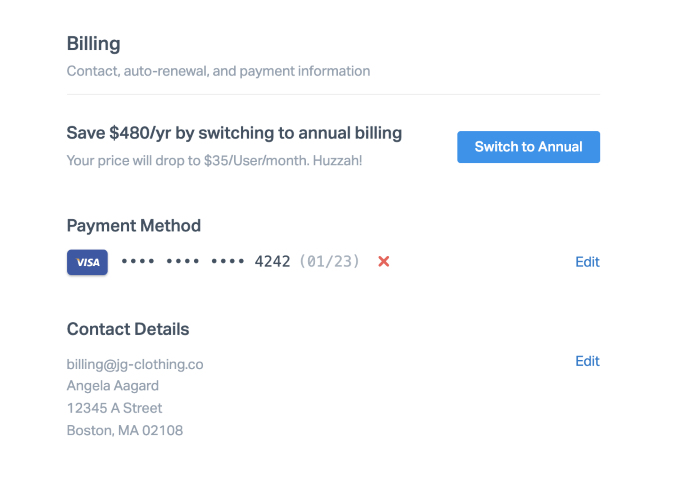Screen dimensions: 692x480
Task: Click the Switch to Annual button
Action: pyautogui.click(x=528, y=147)
